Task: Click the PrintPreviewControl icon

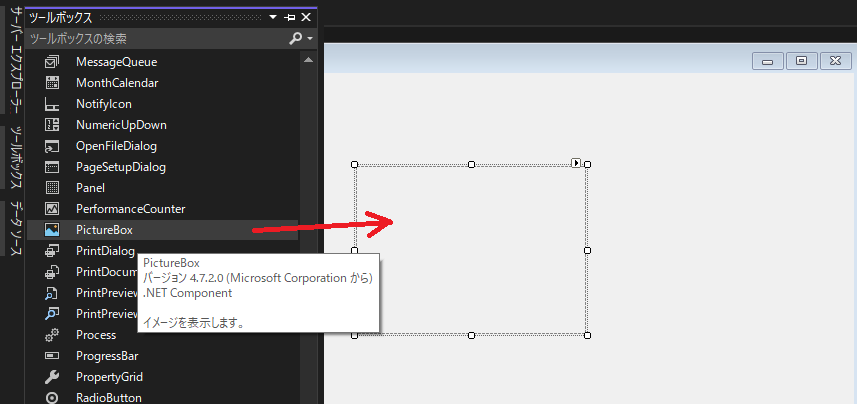Action: pyautogui.click(x=52, y=293)
